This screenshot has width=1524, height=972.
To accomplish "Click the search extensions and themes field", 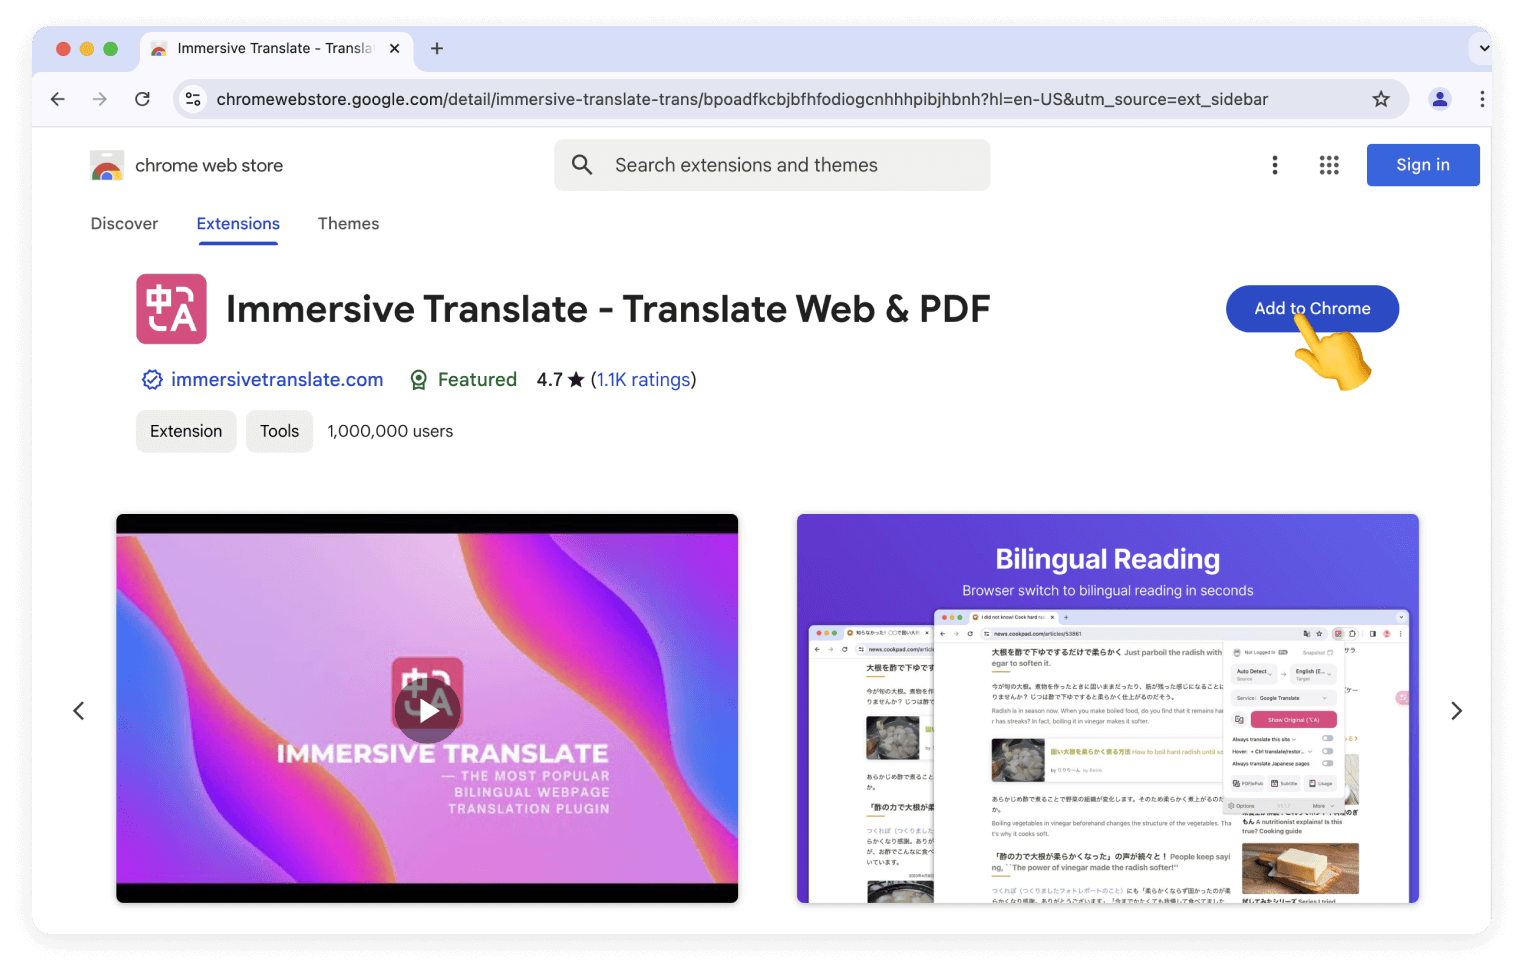I will point(772,165).
